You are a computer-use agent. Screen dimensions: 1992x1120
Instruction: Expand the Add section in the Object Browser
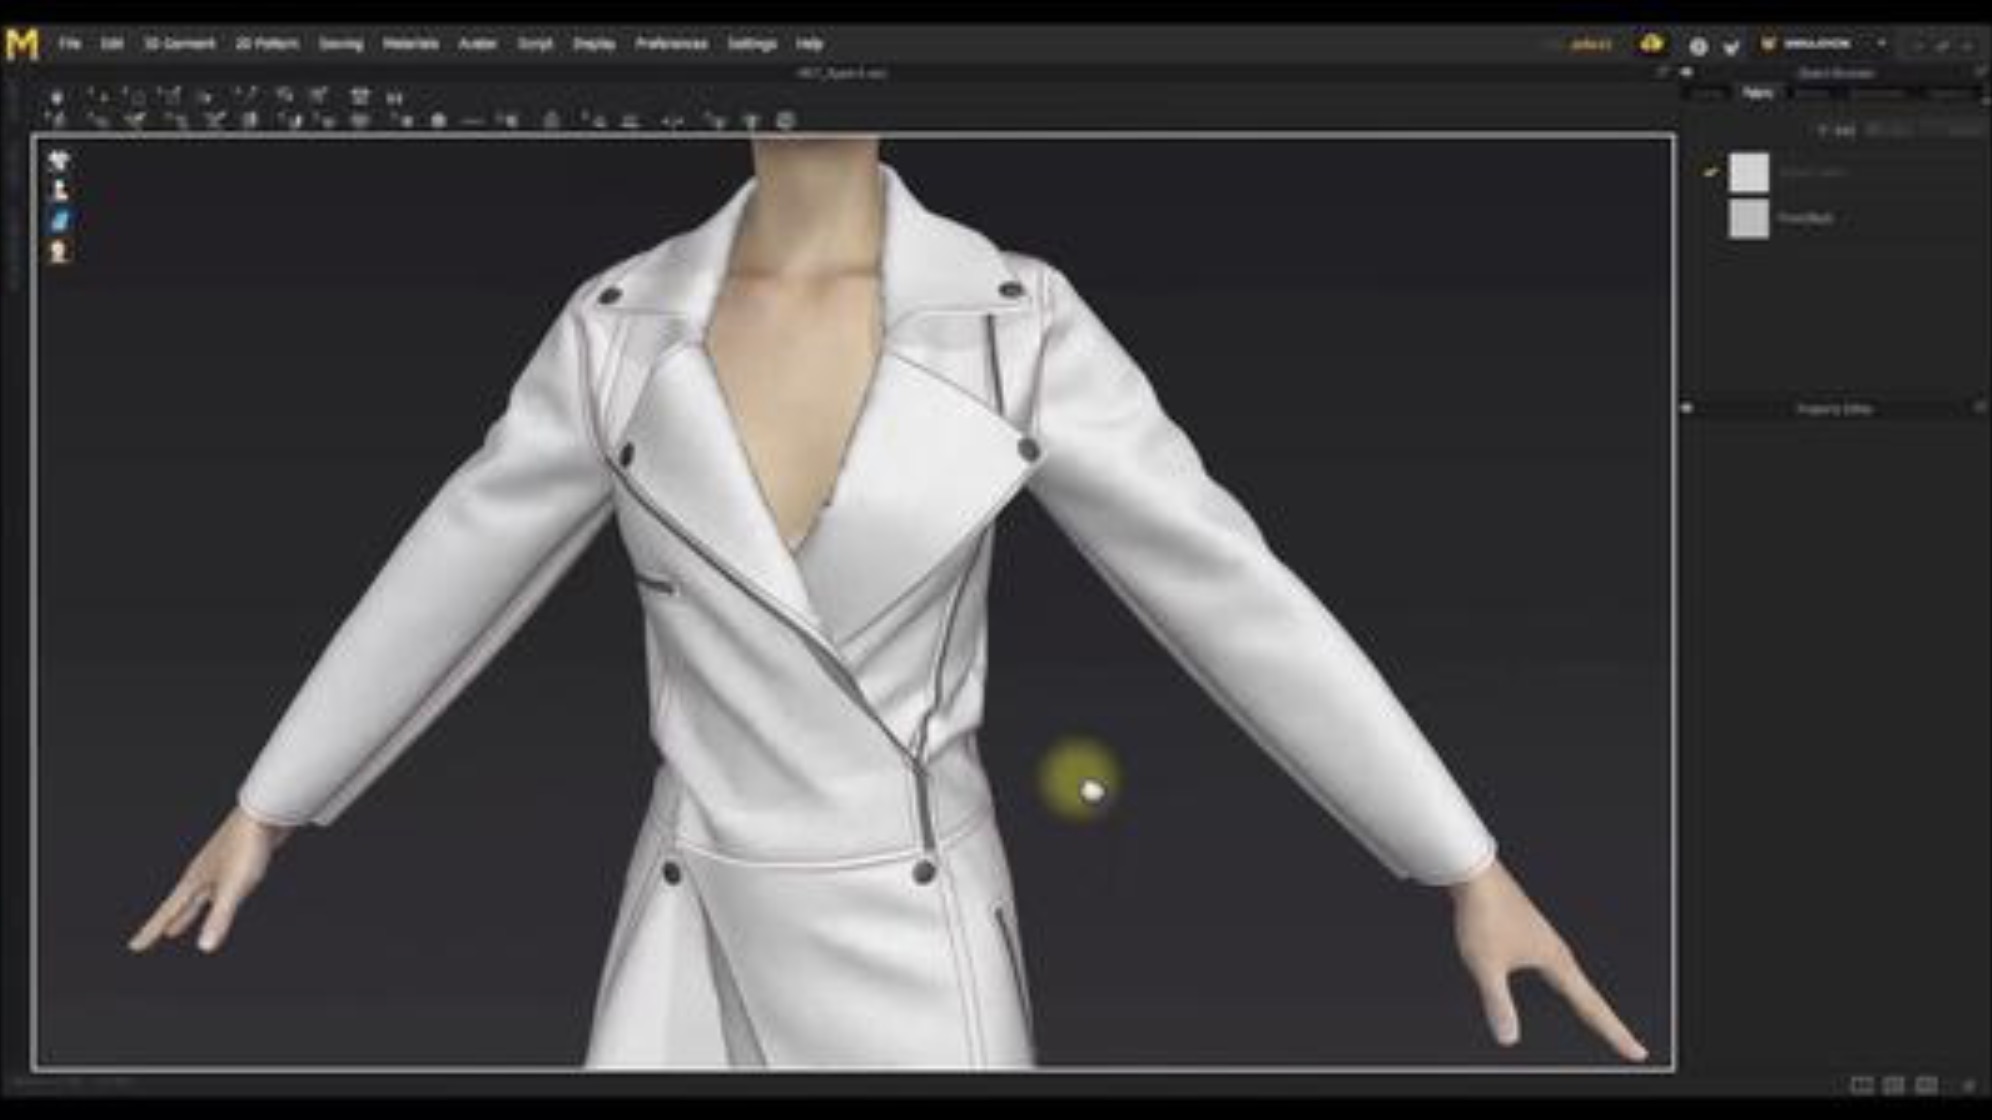(x=1836, y=131)
